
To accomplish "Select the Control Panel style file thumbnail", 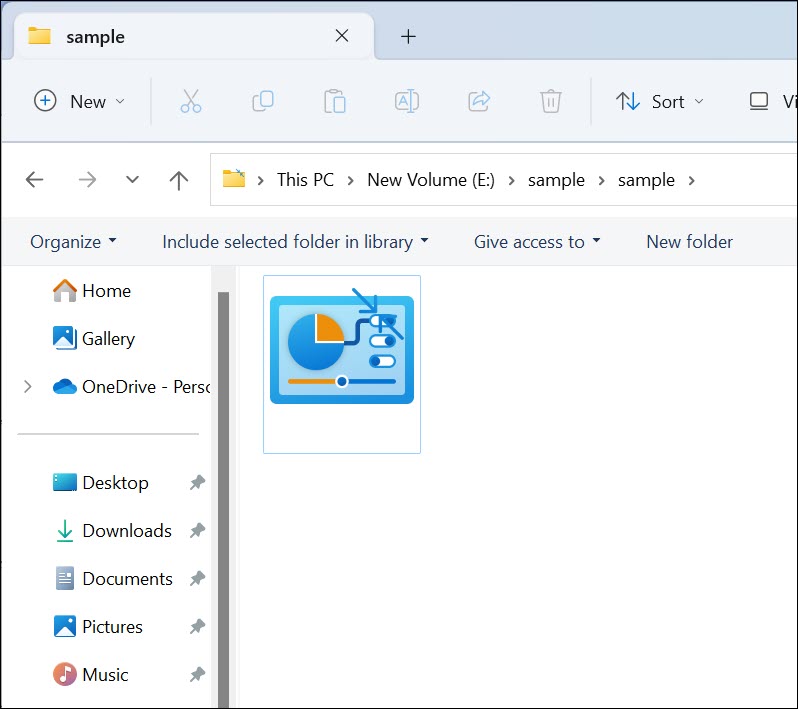I will (x=342, y=350).
